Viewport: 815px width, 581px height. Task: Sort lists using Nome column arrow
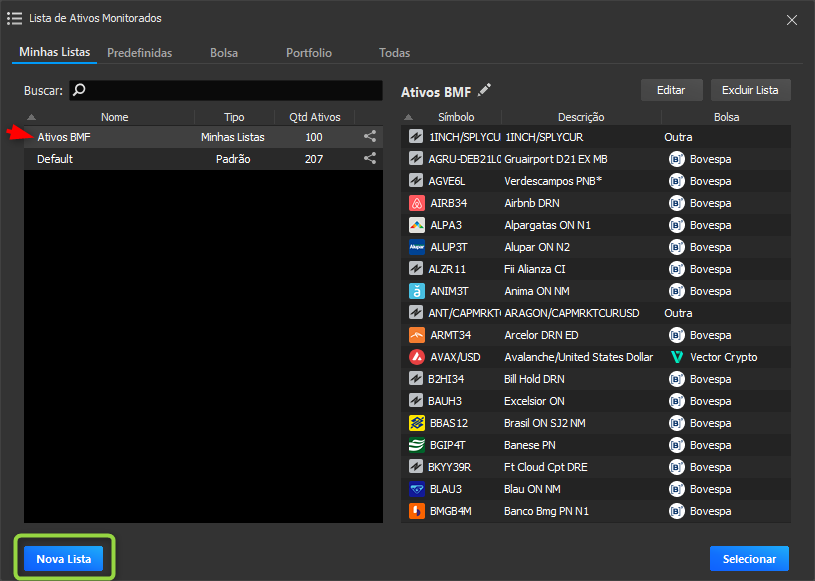[32, 117]
